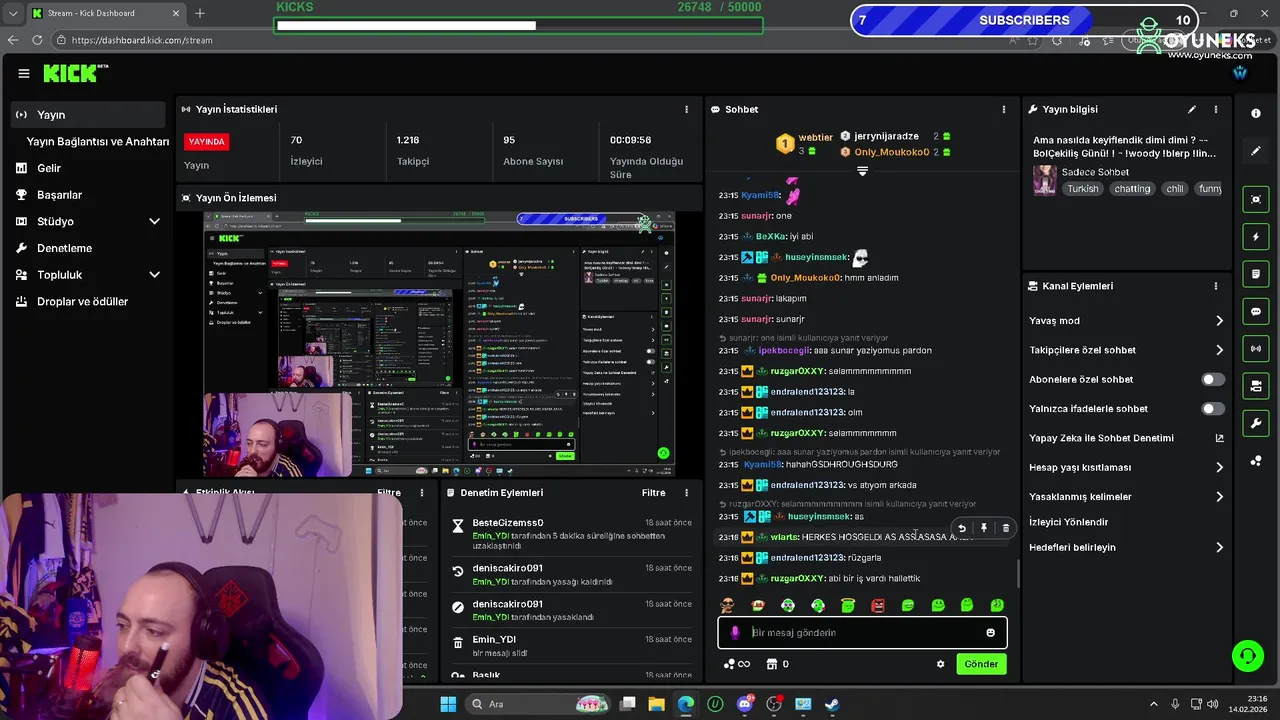Send the message with the Gönder button

click(x=981, y=664)
